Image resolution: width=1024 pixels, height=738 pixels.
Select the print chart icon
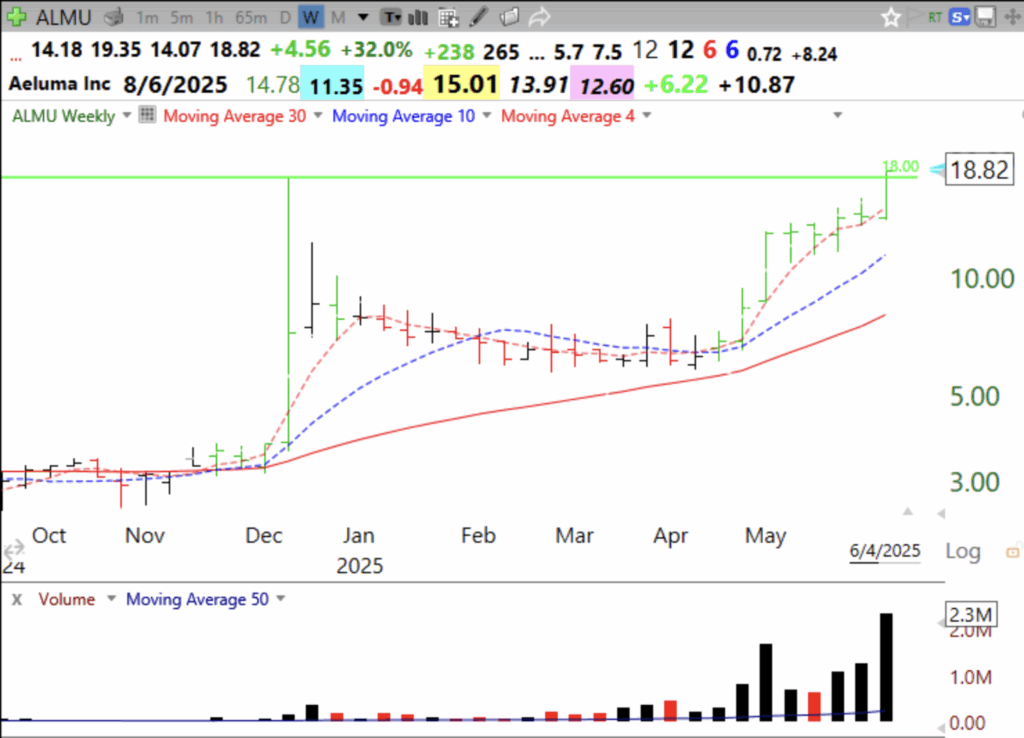coord(112,17)
